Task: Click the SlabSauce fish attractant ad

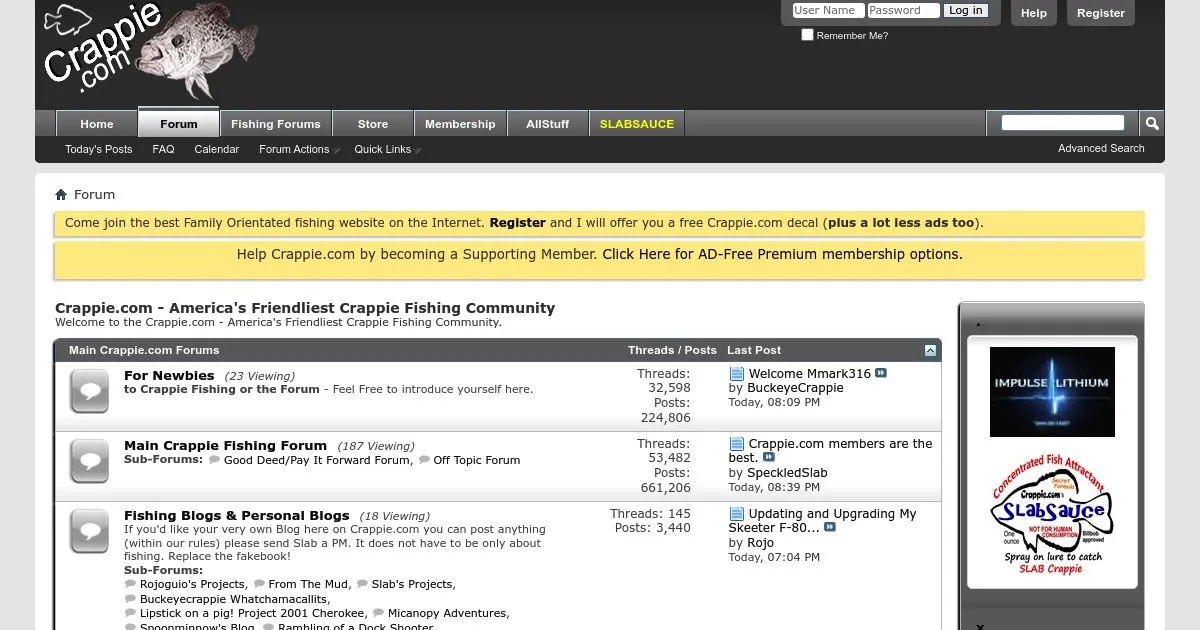Action: pos(1052,515)
